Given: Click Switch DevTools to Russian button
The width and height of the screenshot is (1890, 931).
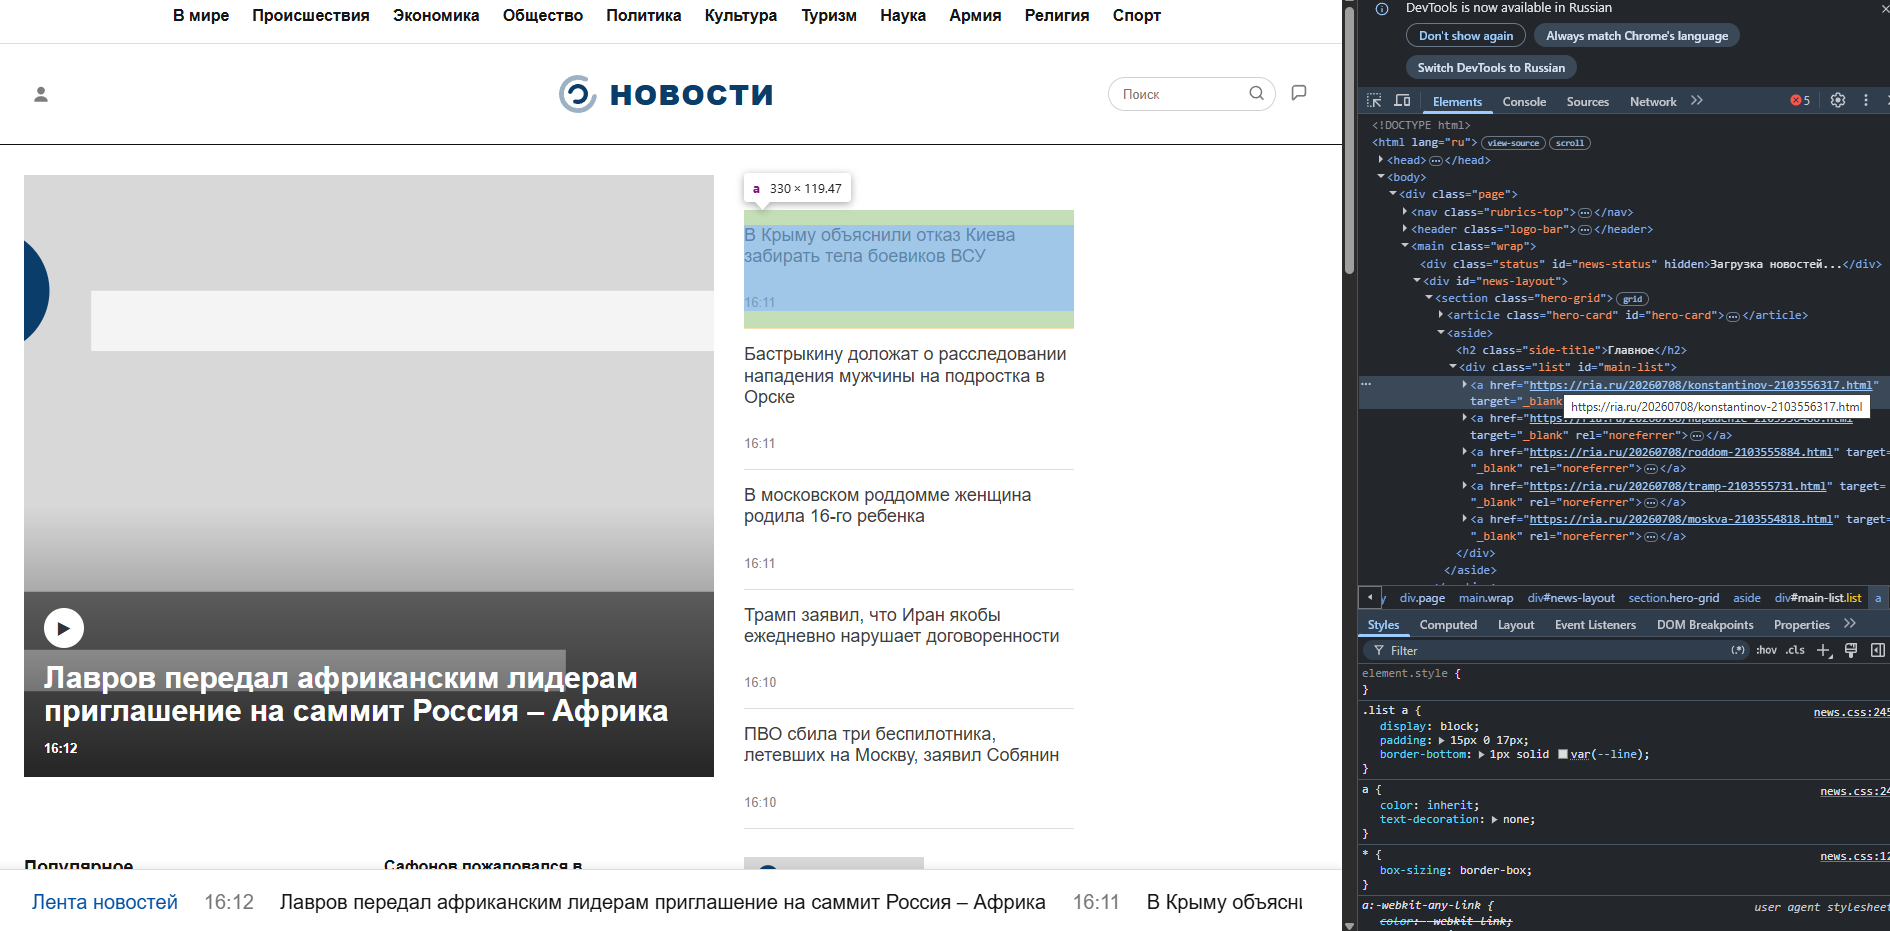Looking at the screenshot, I should (1491, 68).
